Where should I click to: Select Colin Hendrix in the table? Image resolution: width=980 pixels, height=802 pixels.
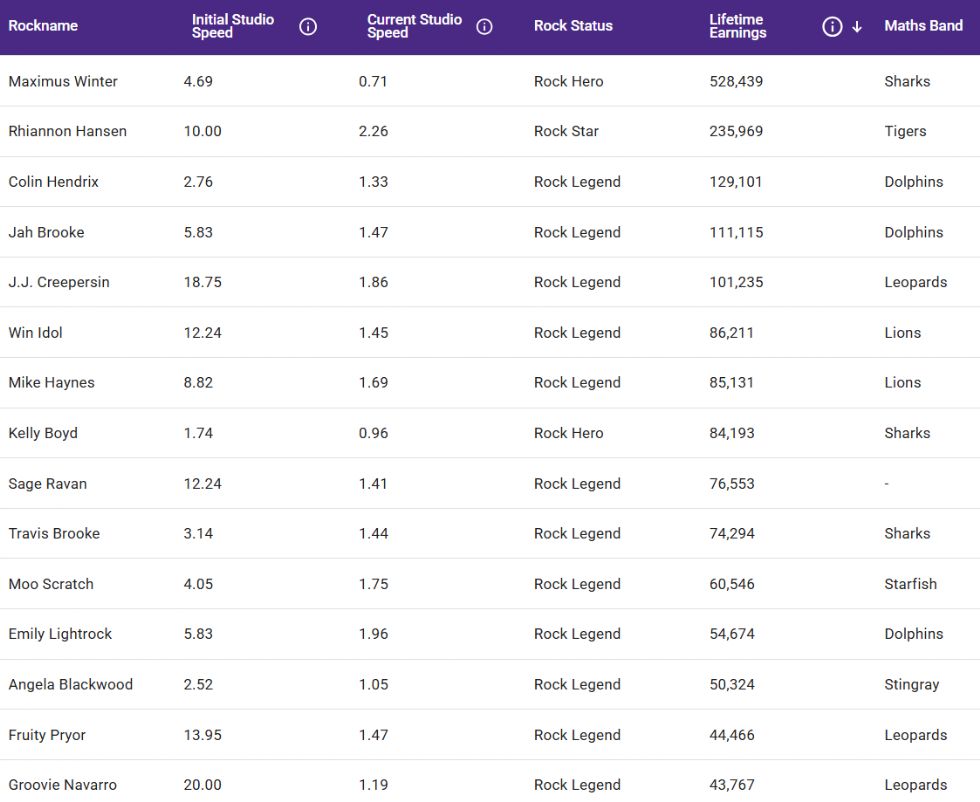pos(53,182)
